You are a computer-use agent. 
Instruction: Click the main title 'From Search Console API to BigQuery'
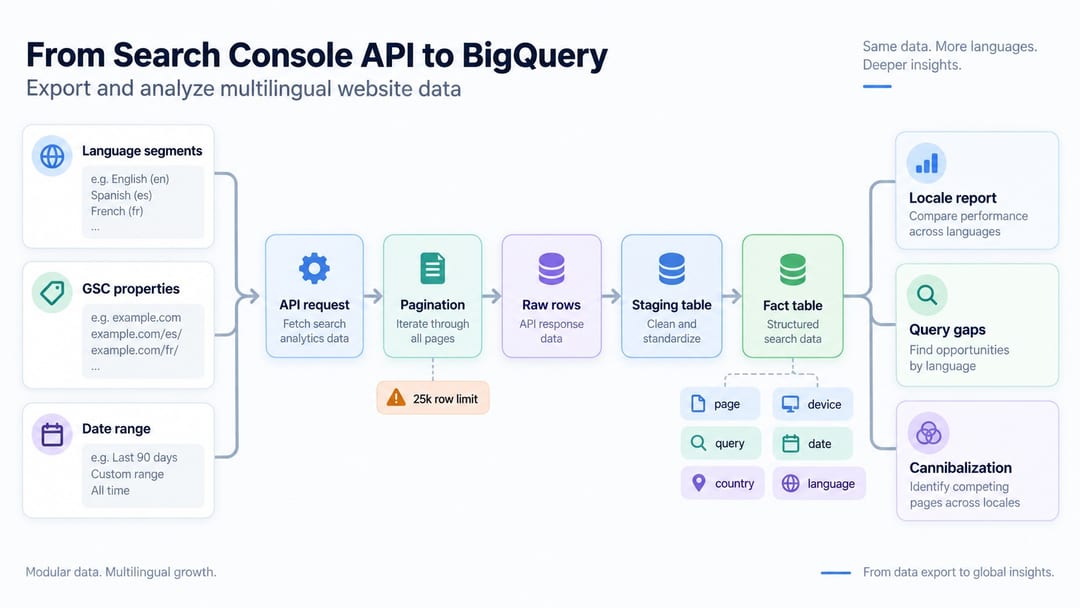coord(317,55)
